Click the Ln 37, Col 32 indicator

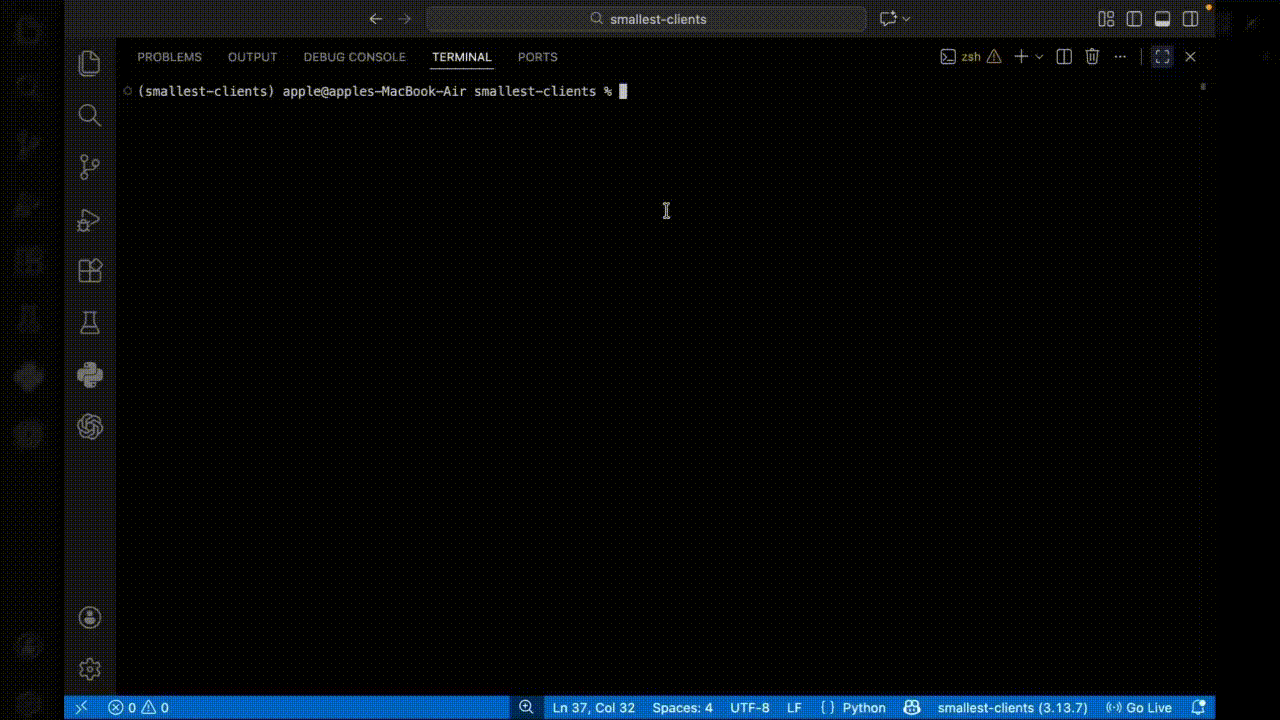pos(594,708)
